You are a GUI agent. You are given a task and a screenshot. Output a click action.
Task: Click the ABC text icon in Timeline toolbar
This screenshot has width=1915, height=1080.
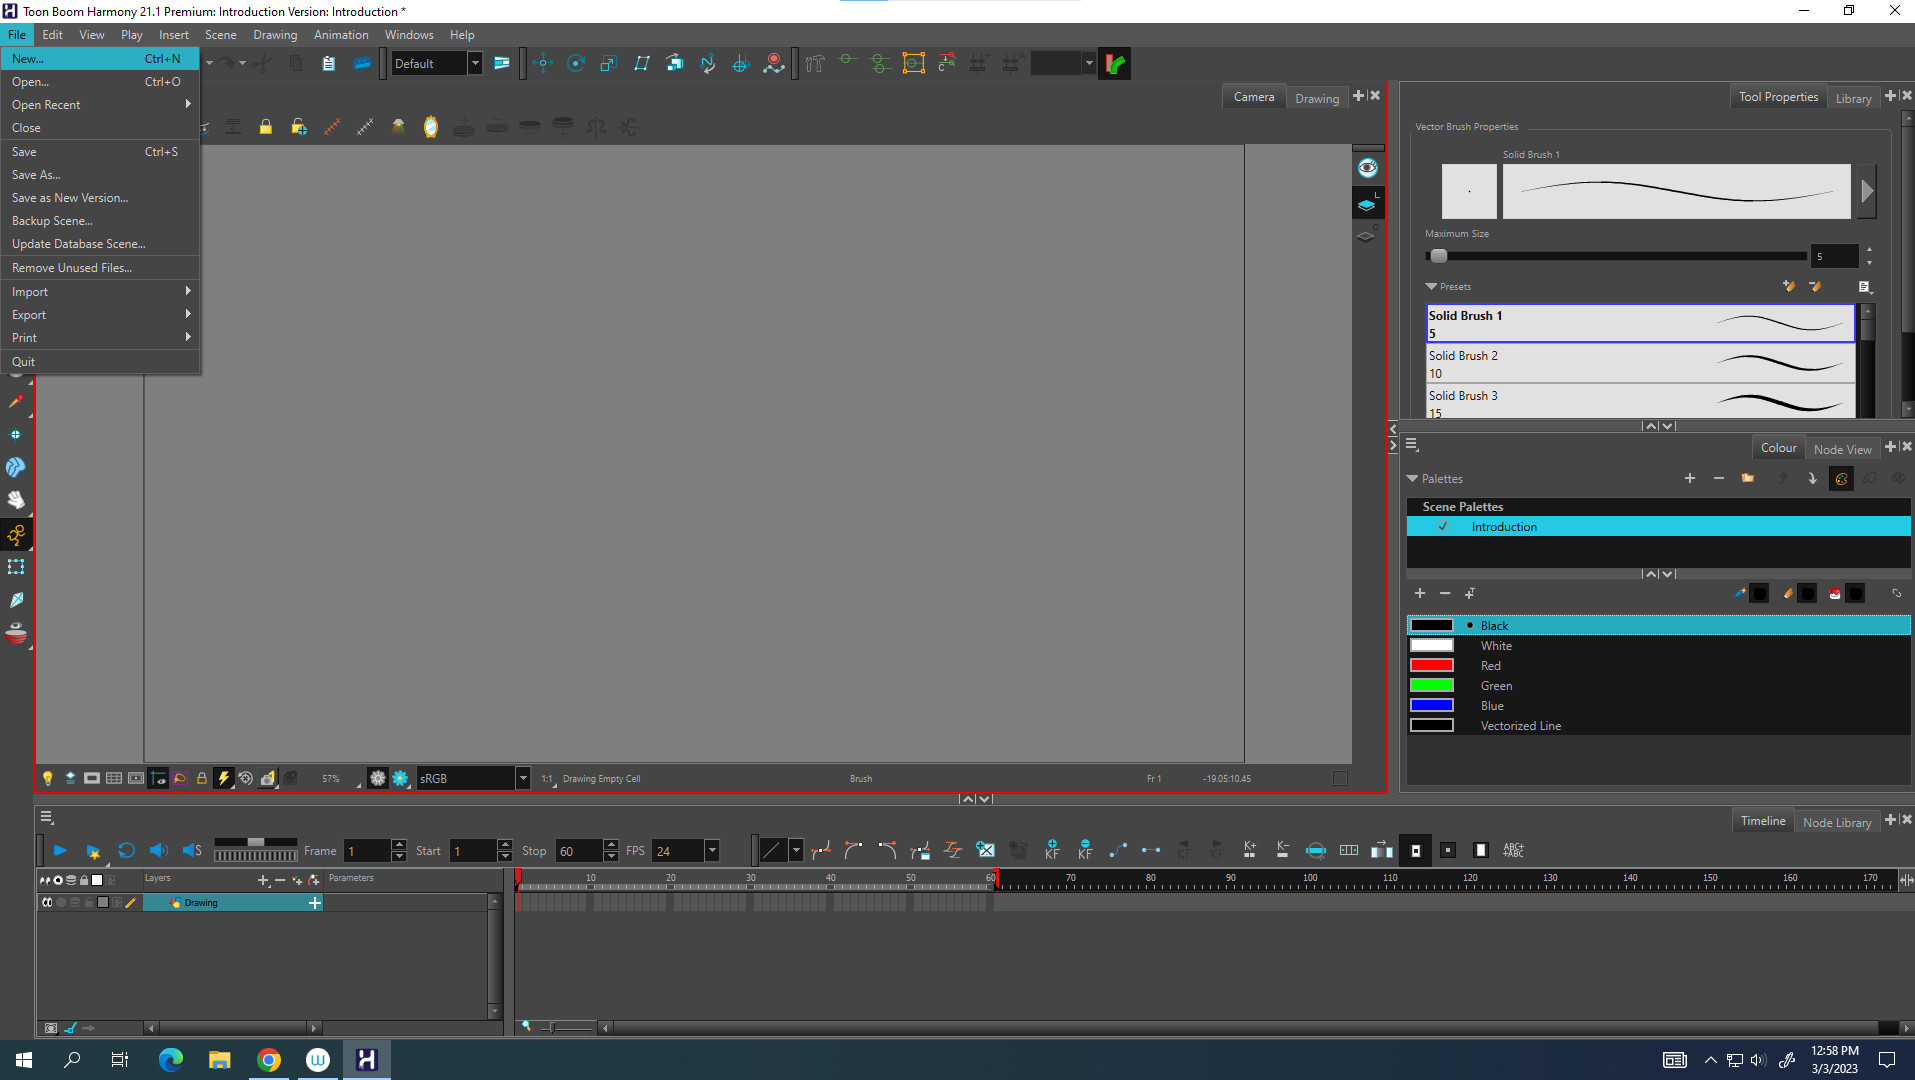point(1514,850)
